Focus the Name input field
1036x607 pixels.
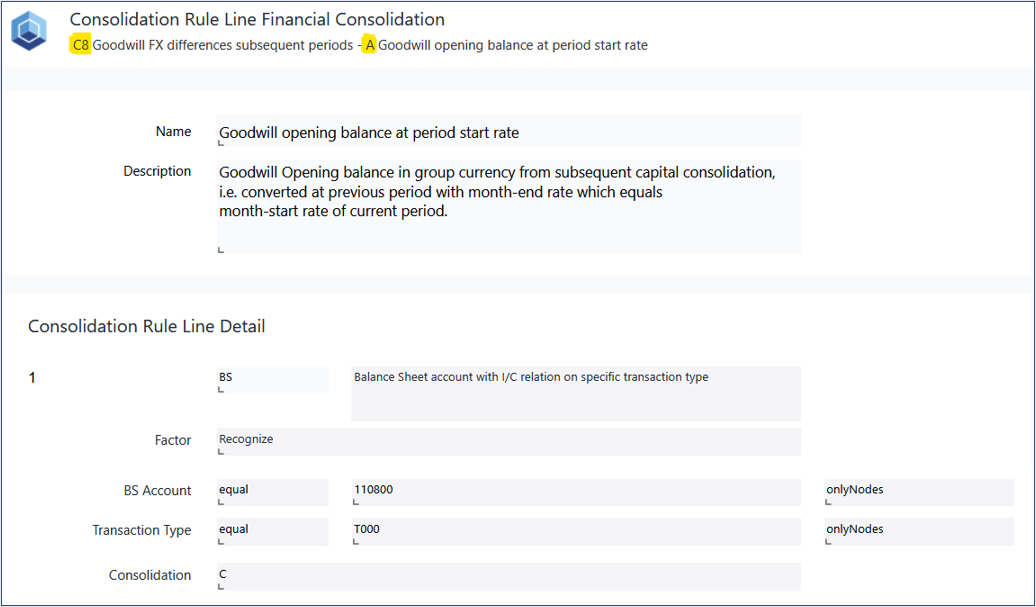(x=508, y=132)
